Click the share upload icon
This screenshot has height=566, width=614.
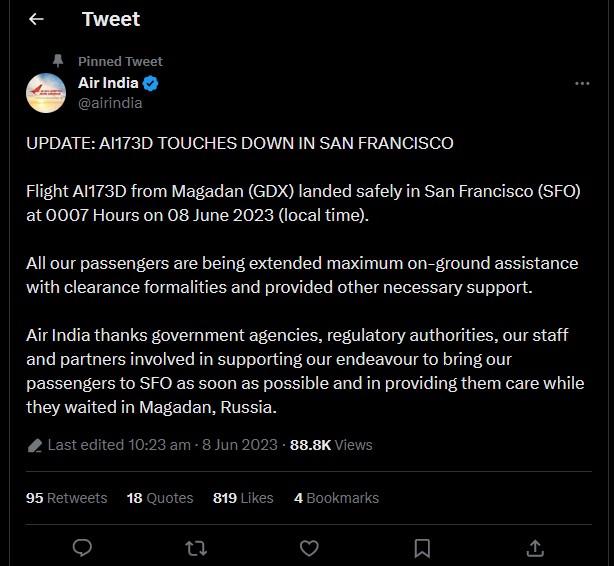click(535, 548)
